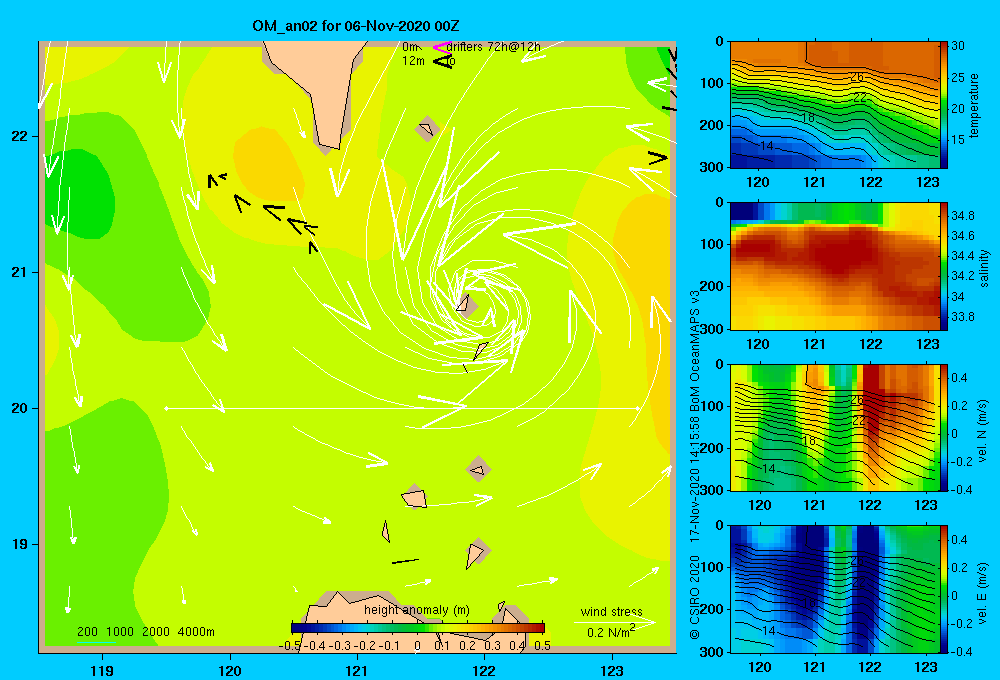Screen dimensions: 1000x680
Task: Click the temperature colorbar
Action: click(943, 105)
